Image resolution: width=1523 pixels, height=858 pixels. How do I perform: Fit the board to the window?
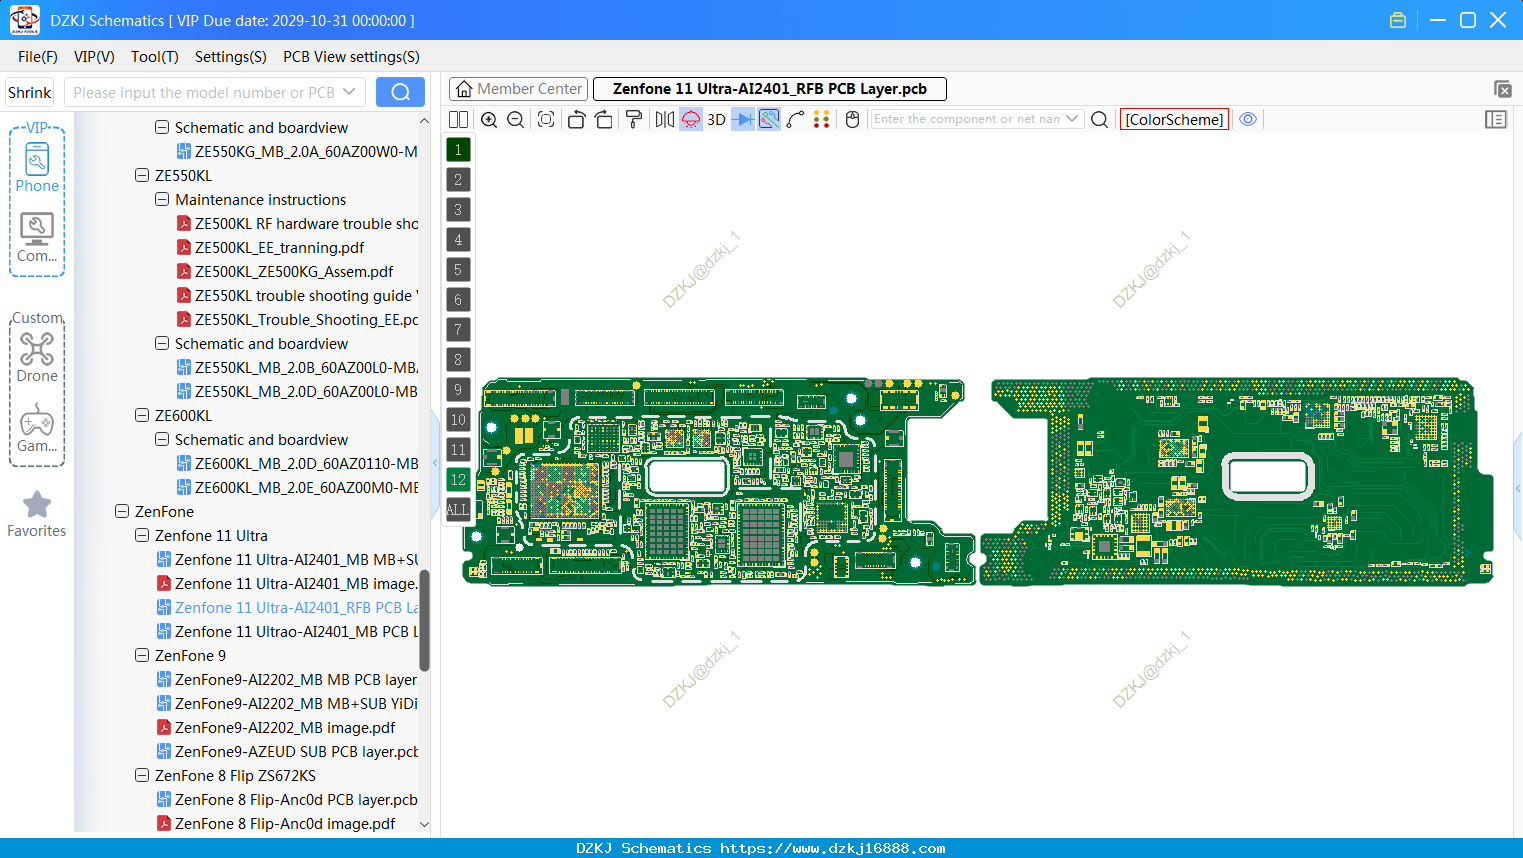pos(546,119)
